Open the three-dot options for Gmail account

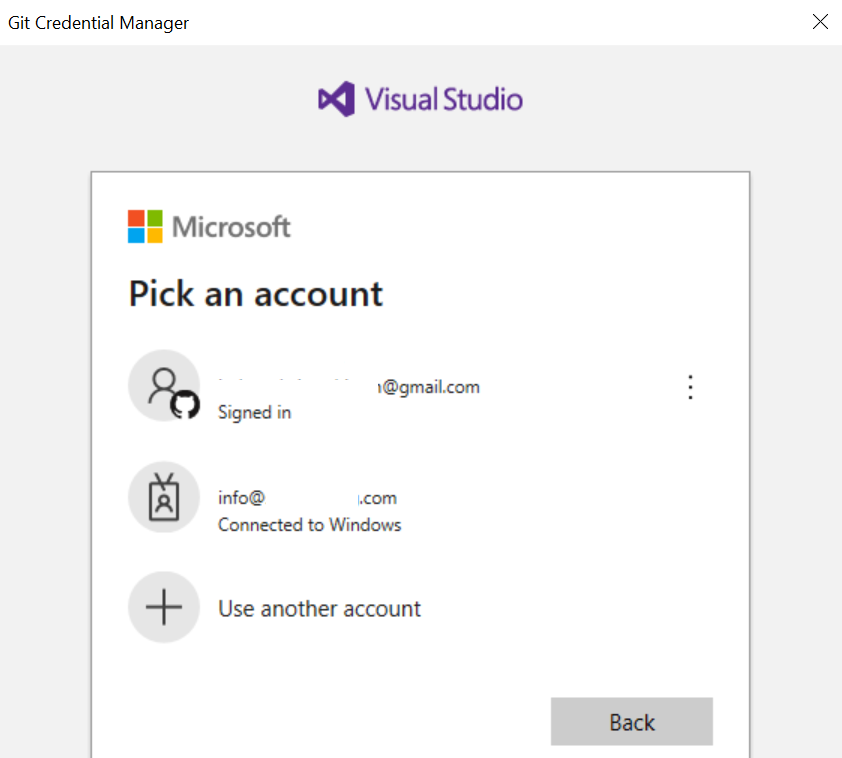[690, 388]
